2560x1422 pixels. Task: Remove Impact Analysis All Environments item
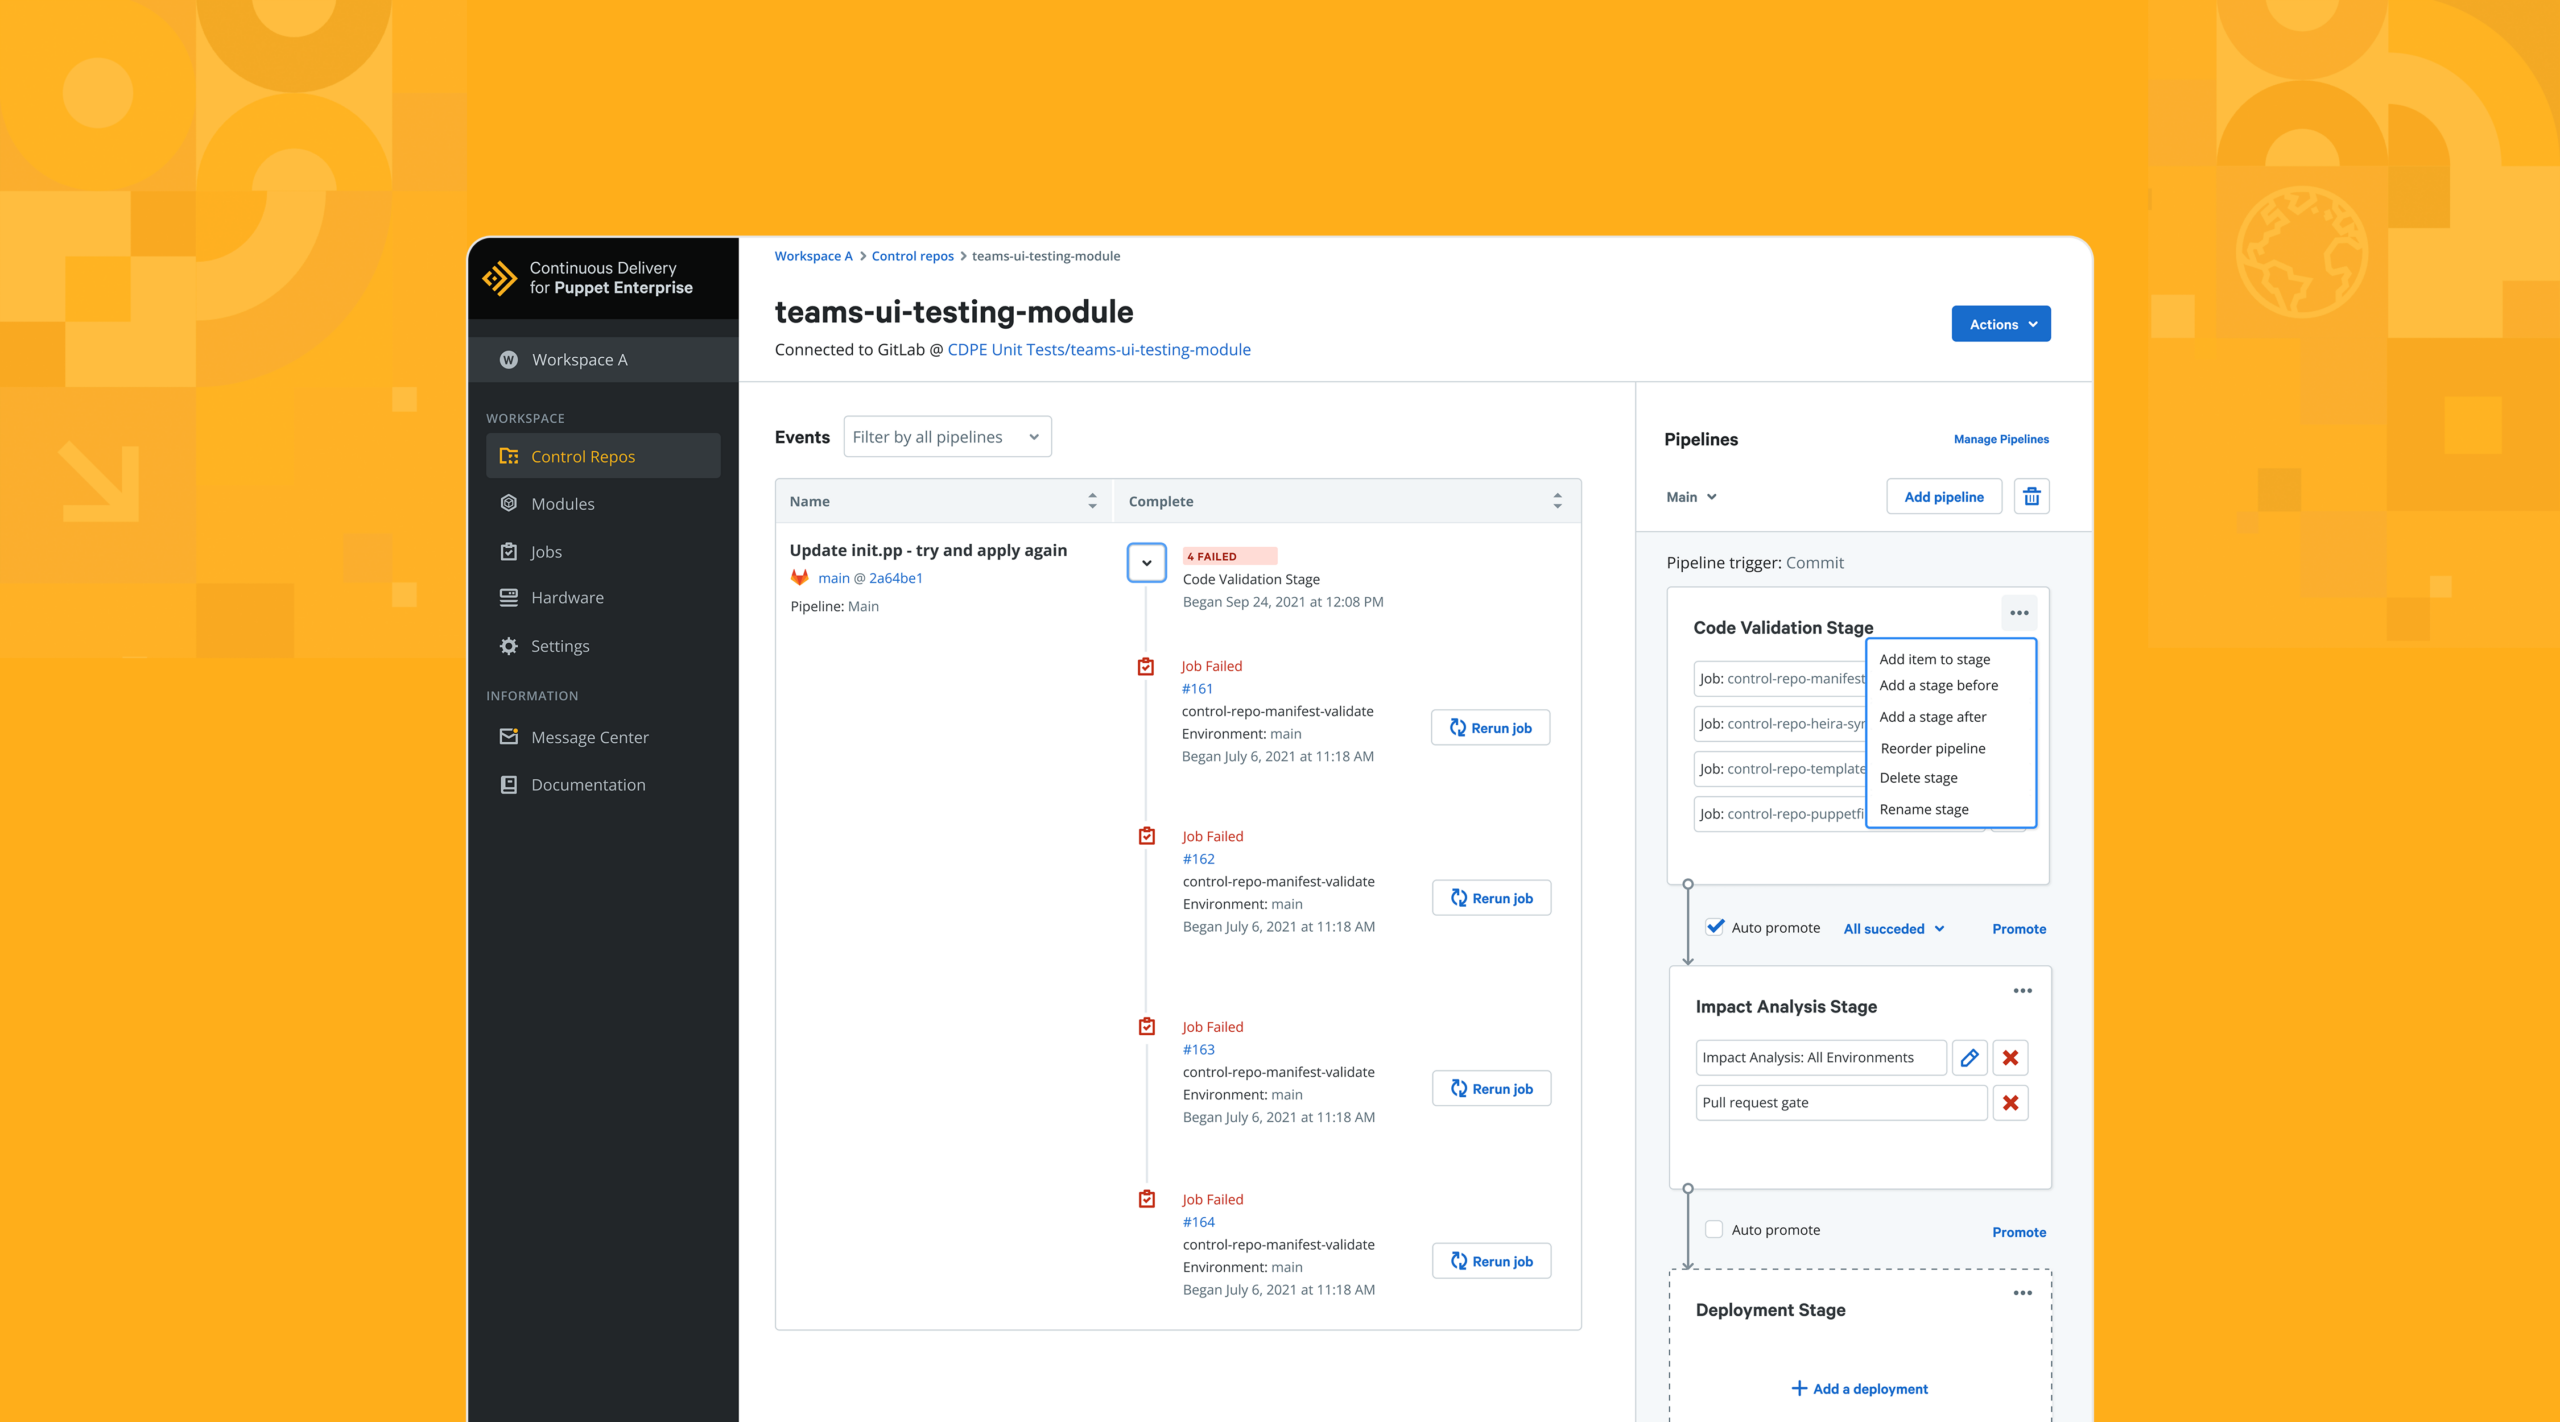pos(2010,1058)
